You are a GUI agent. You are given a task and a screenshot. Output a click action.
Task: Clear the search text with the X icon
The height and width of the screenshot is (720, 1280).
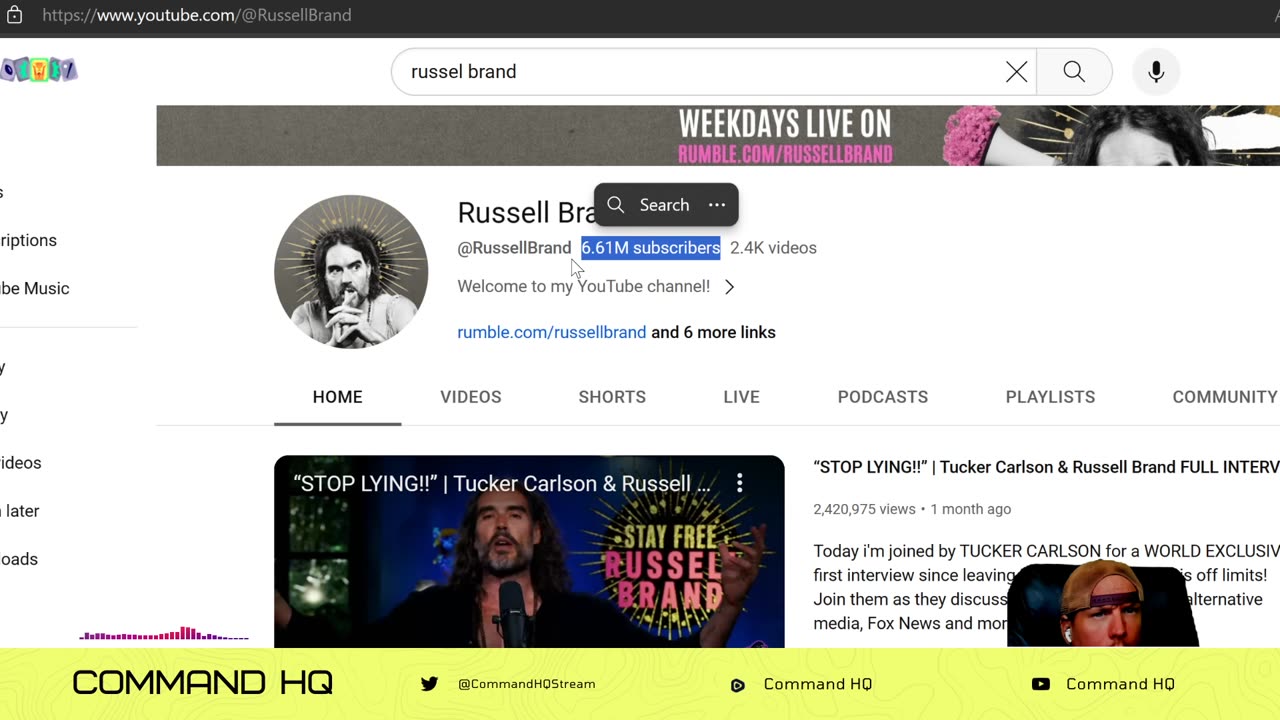1016,71
